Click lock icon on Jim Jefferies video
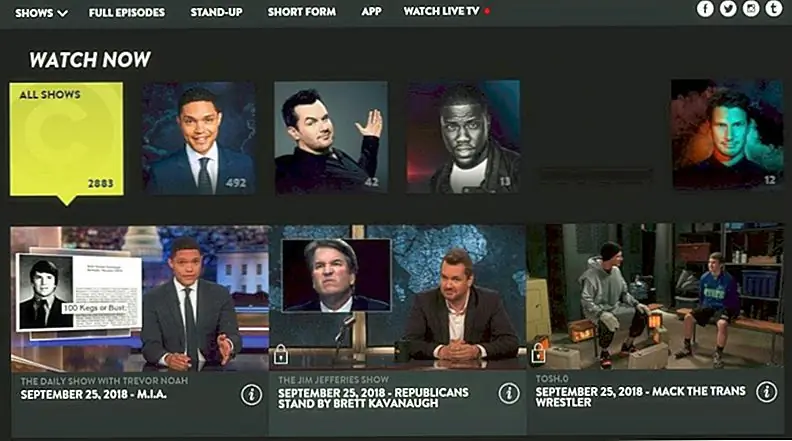This screenshot has height=441, width=792. click(281, 354)
